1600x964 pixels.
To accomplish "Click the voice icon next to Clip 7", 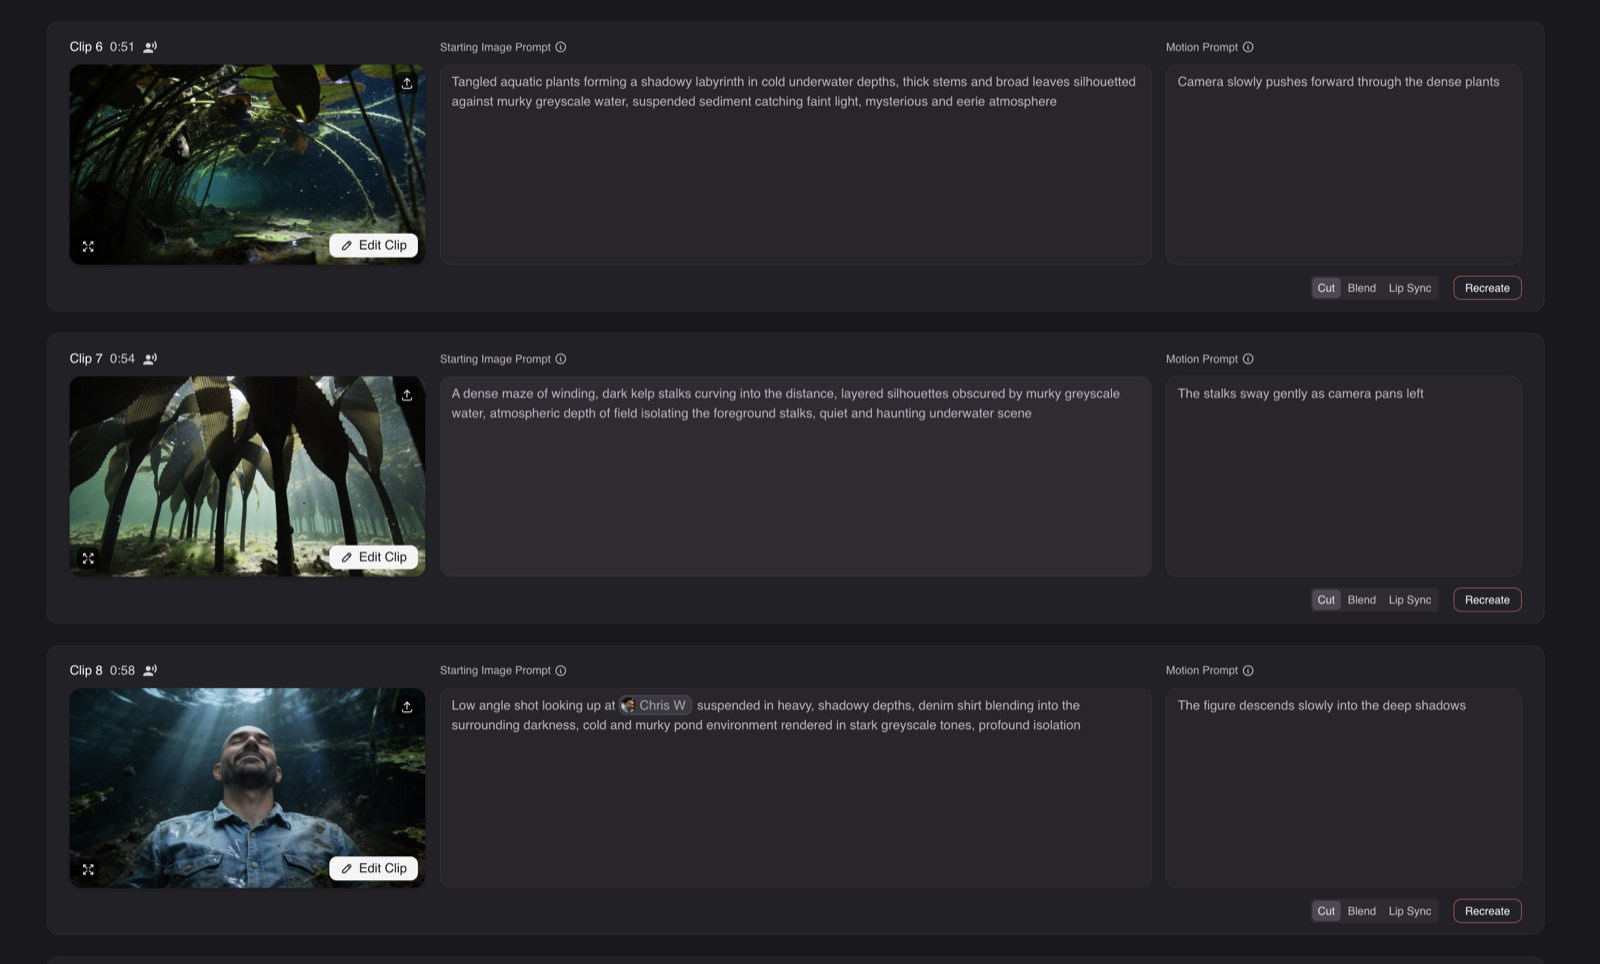I will 150,359.
